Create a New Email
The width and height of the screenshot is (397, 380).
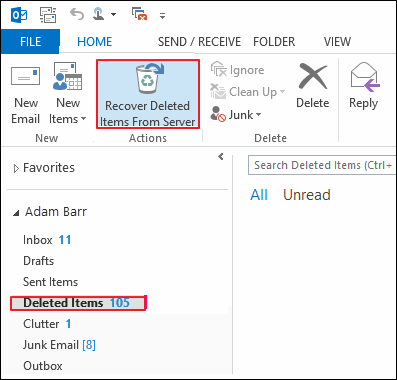click(x=26, y=95)
